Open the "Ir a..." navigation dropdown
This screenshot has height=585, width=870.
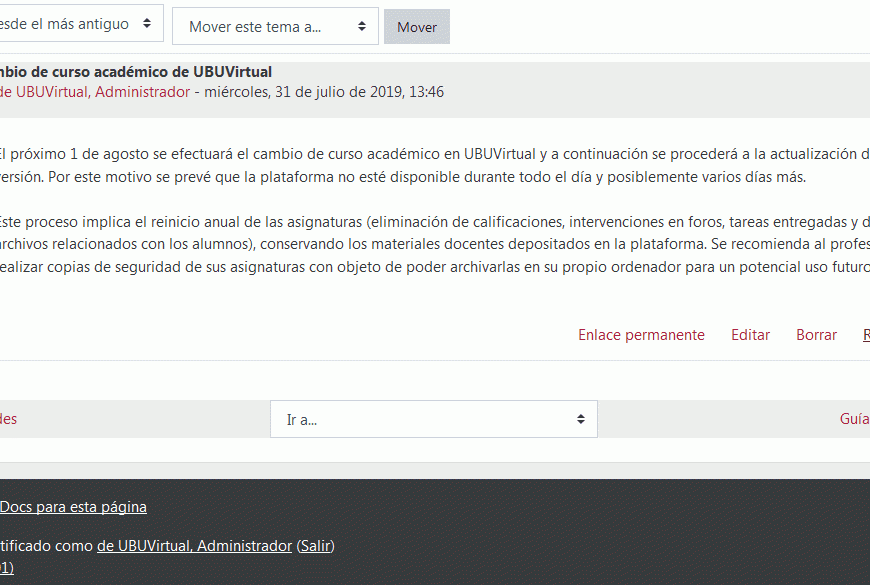pos(434,419)
